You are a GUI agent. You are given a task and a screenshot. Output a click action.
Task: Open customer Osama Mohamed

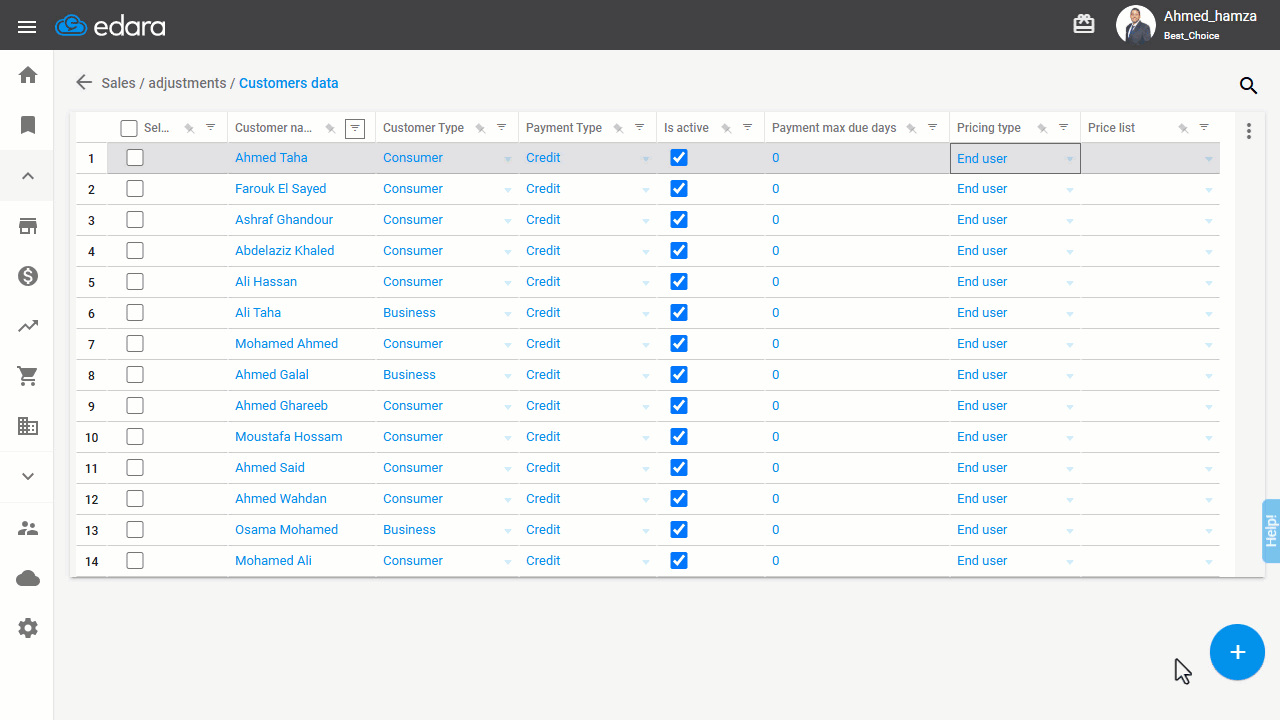pos(286,529)
